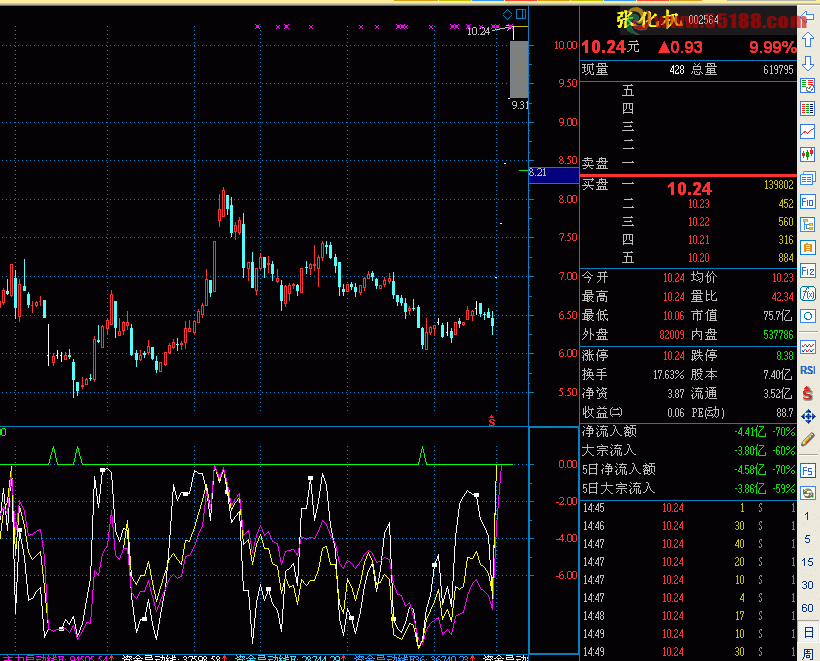Image resolution: width=820 pixels, height=661 pixels.
Task: Switch to 30-minute period
Action: tap(807, 585)
